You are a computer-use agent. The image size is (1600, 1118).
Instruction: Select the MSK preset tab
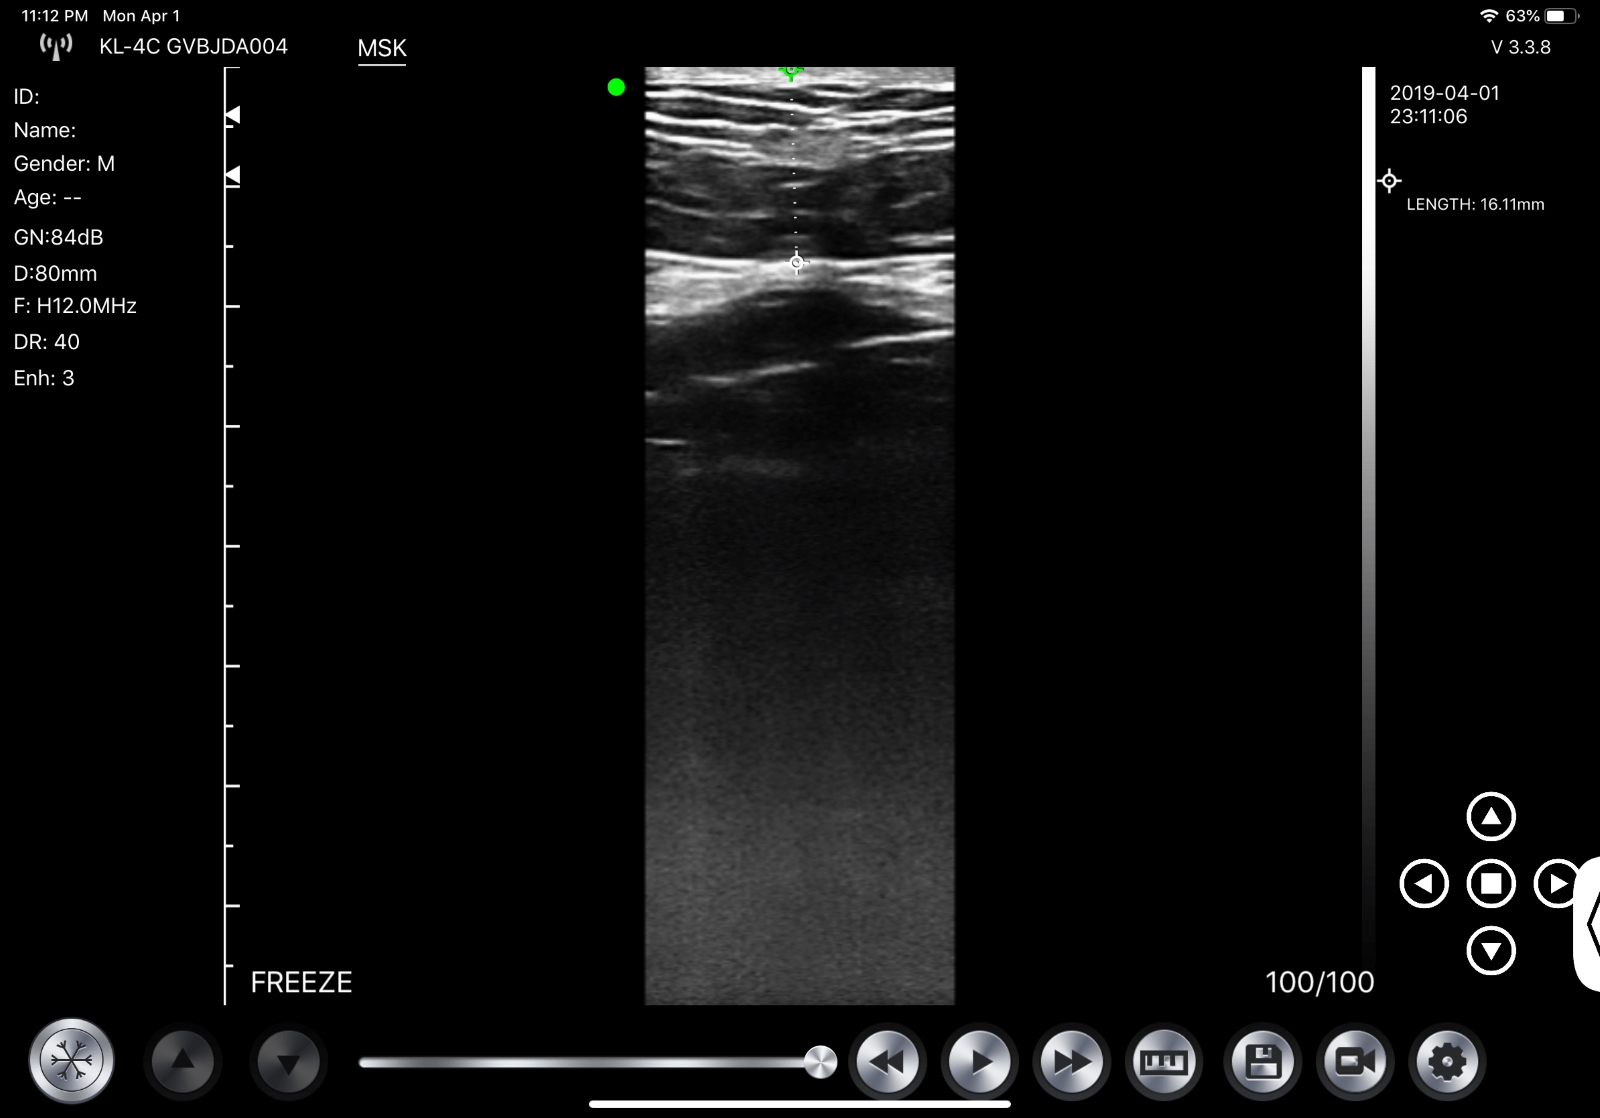click(382, 48)
